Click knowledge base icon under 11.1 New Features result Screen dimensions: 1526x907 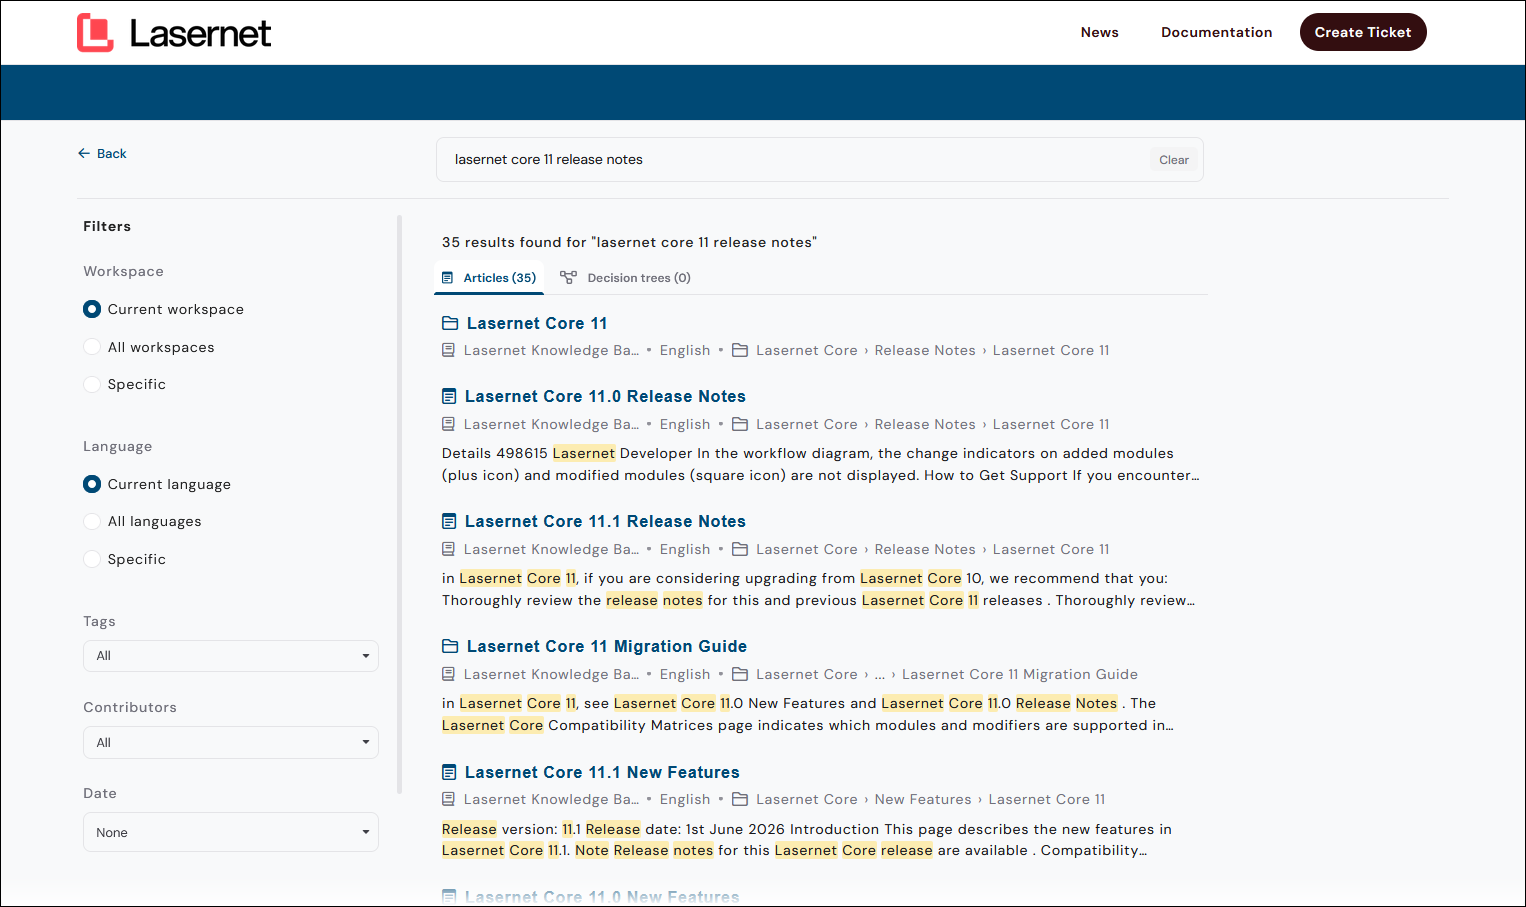[448, 800]
